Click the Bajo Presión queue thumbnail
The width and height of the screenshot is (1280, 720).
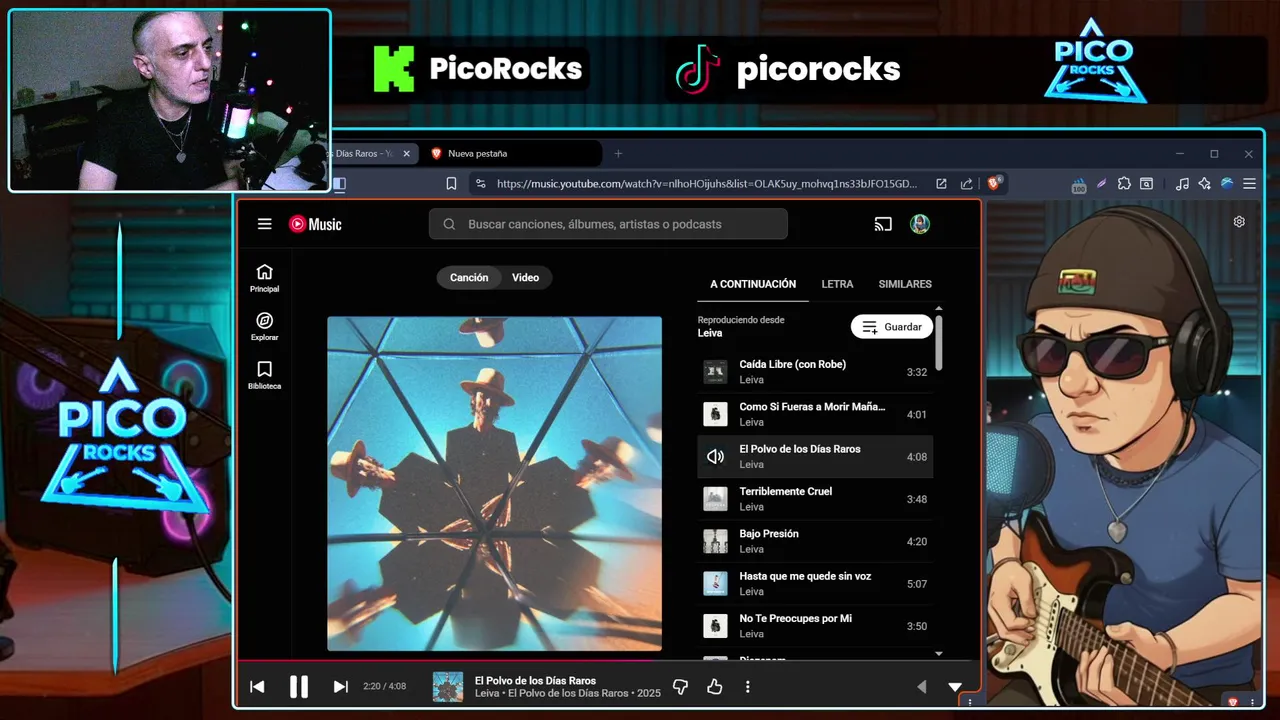[x=715, y=541]
